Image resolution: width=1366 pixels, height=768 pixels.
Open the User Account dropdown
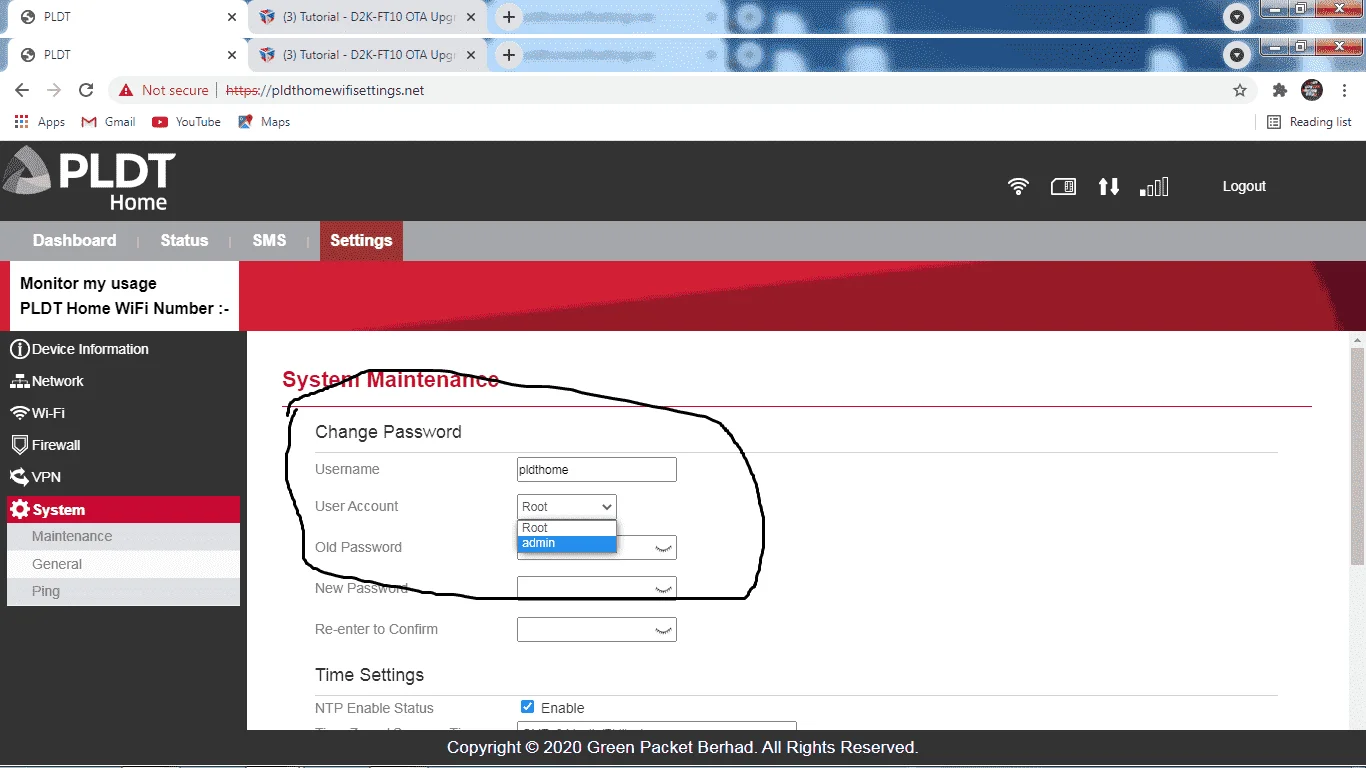[567, 507]
